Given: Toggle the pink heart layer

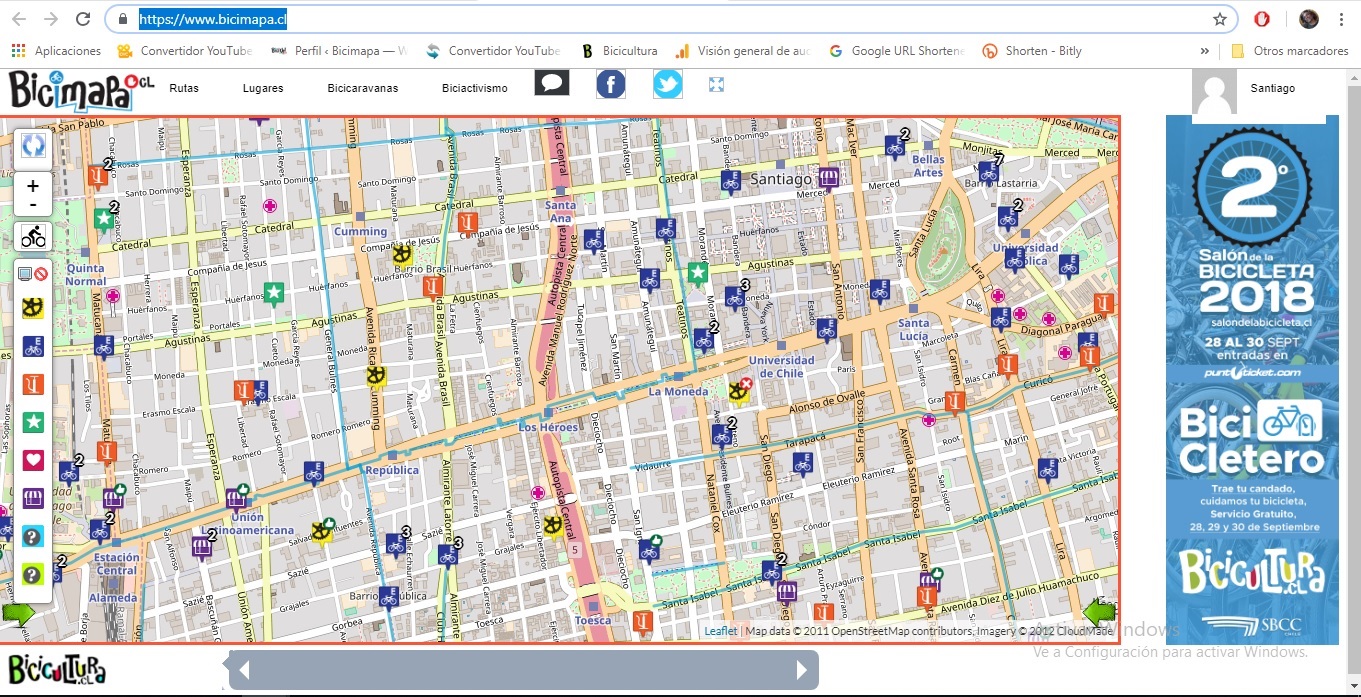Looking at the screenshot, I should click(x=33, y=460).
